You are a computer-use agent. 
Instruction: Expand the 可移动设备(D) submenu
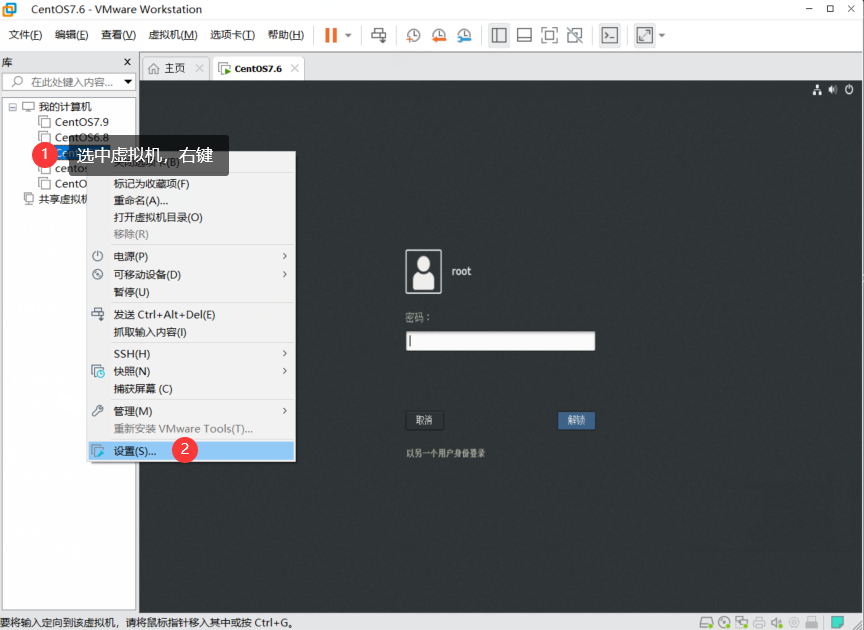pos(191,274)
